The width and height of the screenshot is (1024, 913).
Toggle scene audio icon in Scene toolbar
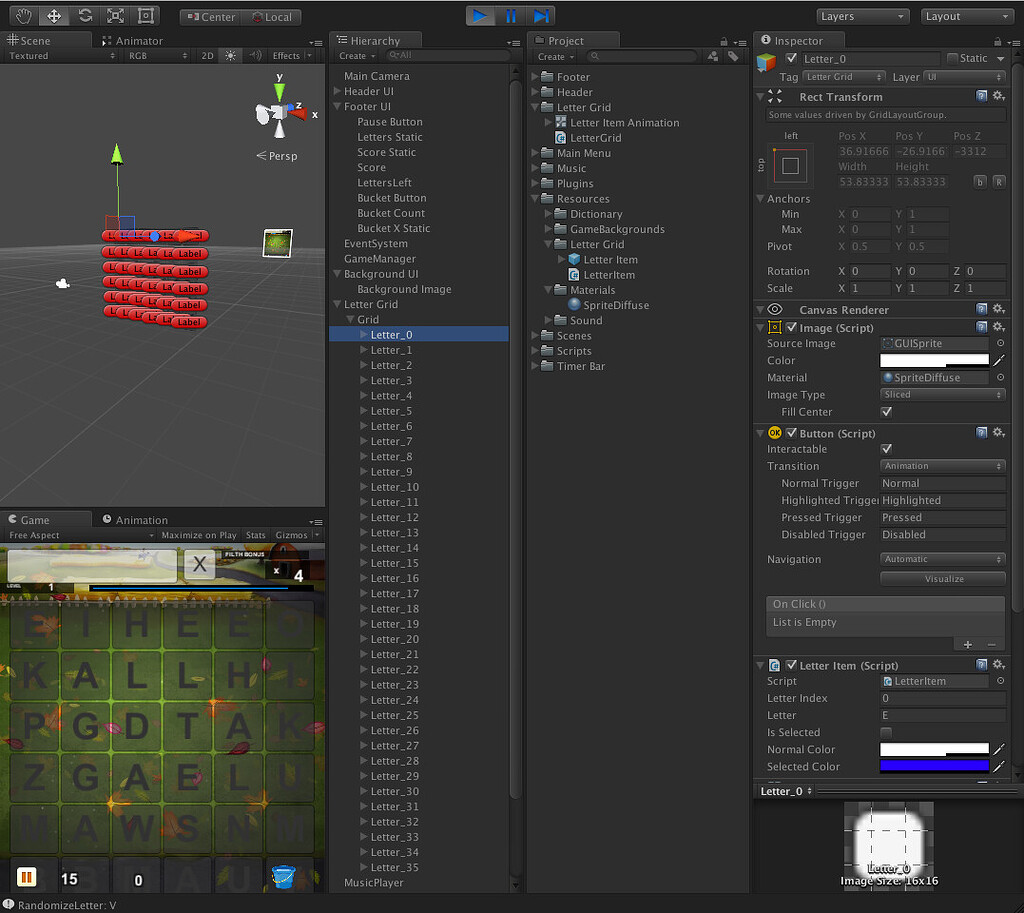256,56
